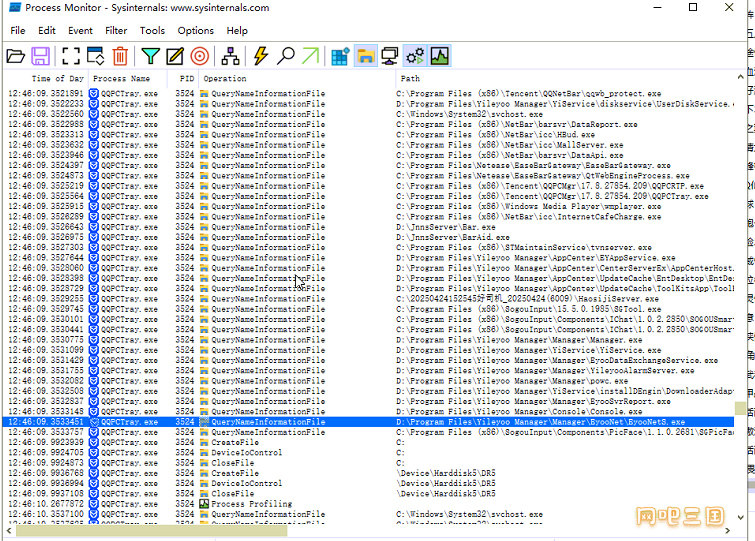Viewport: 755px width, 541px height.
Task: Select the highlighted ByooNetS.exe row
Action: 369,422
